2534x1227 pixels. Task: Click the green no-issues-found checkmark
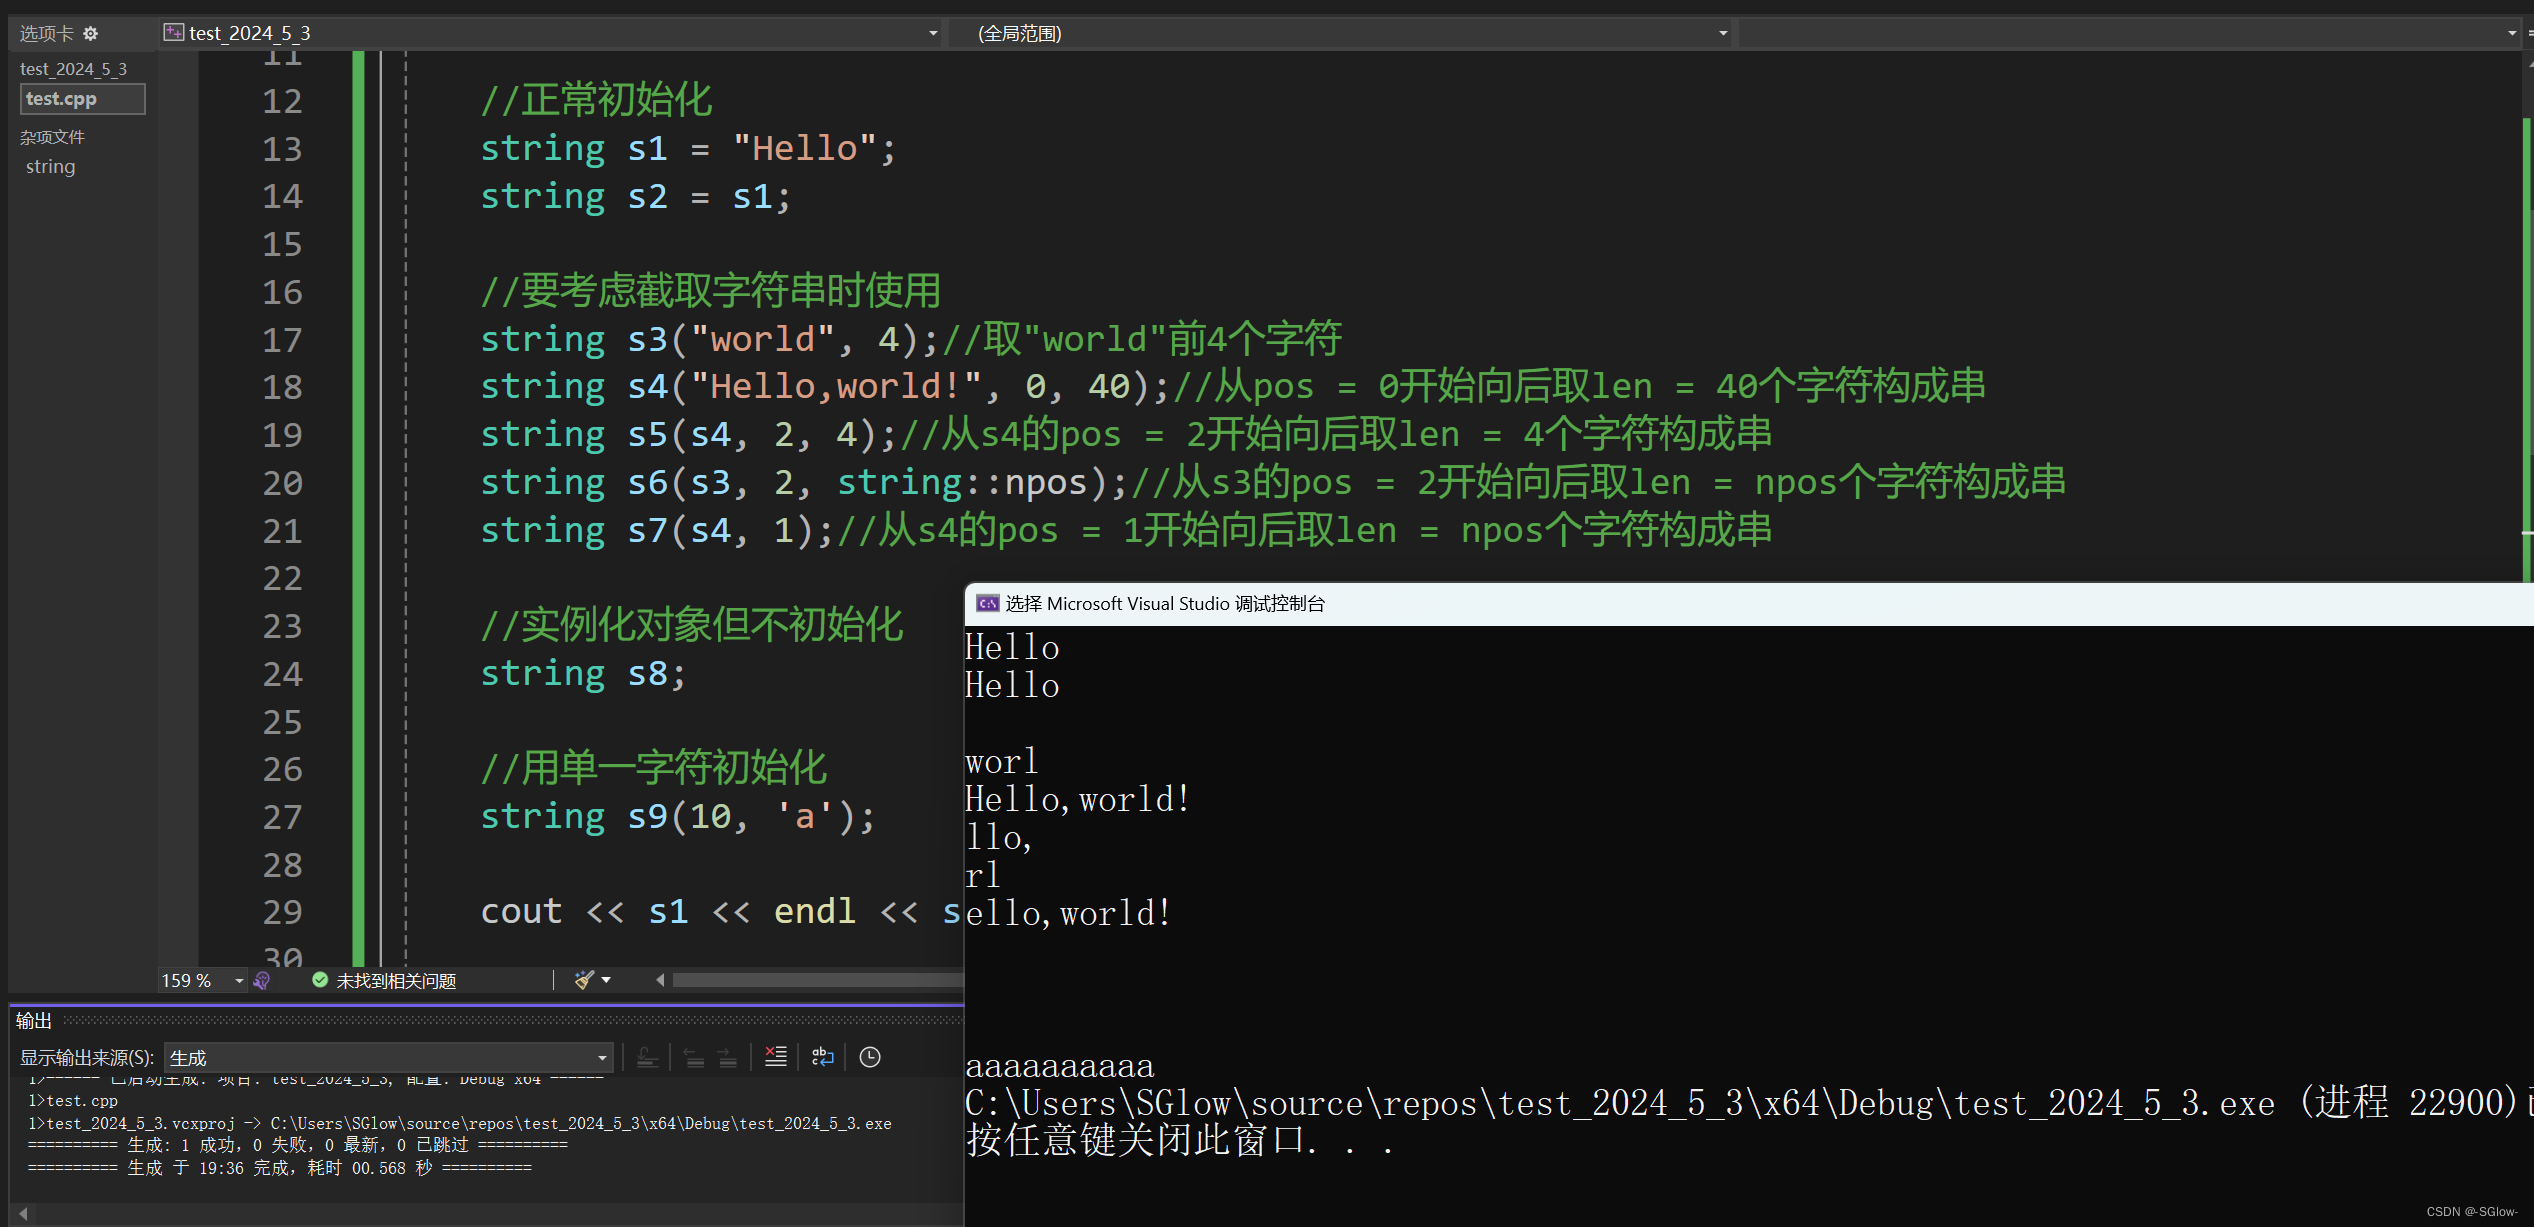[320, 980]
